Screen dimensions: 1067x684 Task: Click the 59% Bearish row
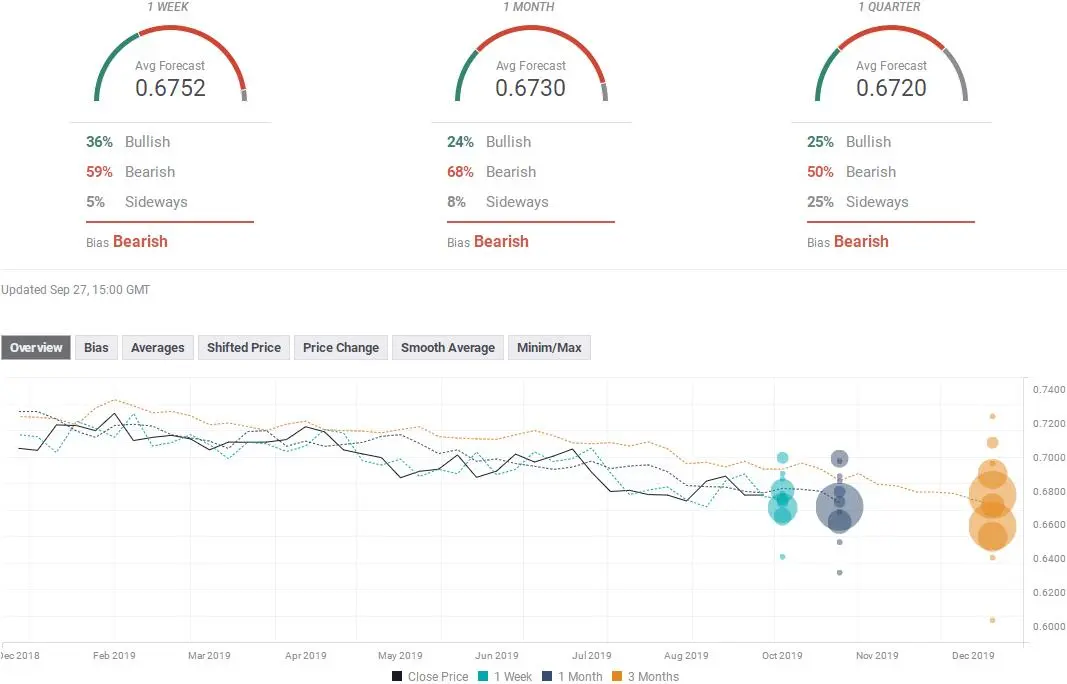(131, 172)
